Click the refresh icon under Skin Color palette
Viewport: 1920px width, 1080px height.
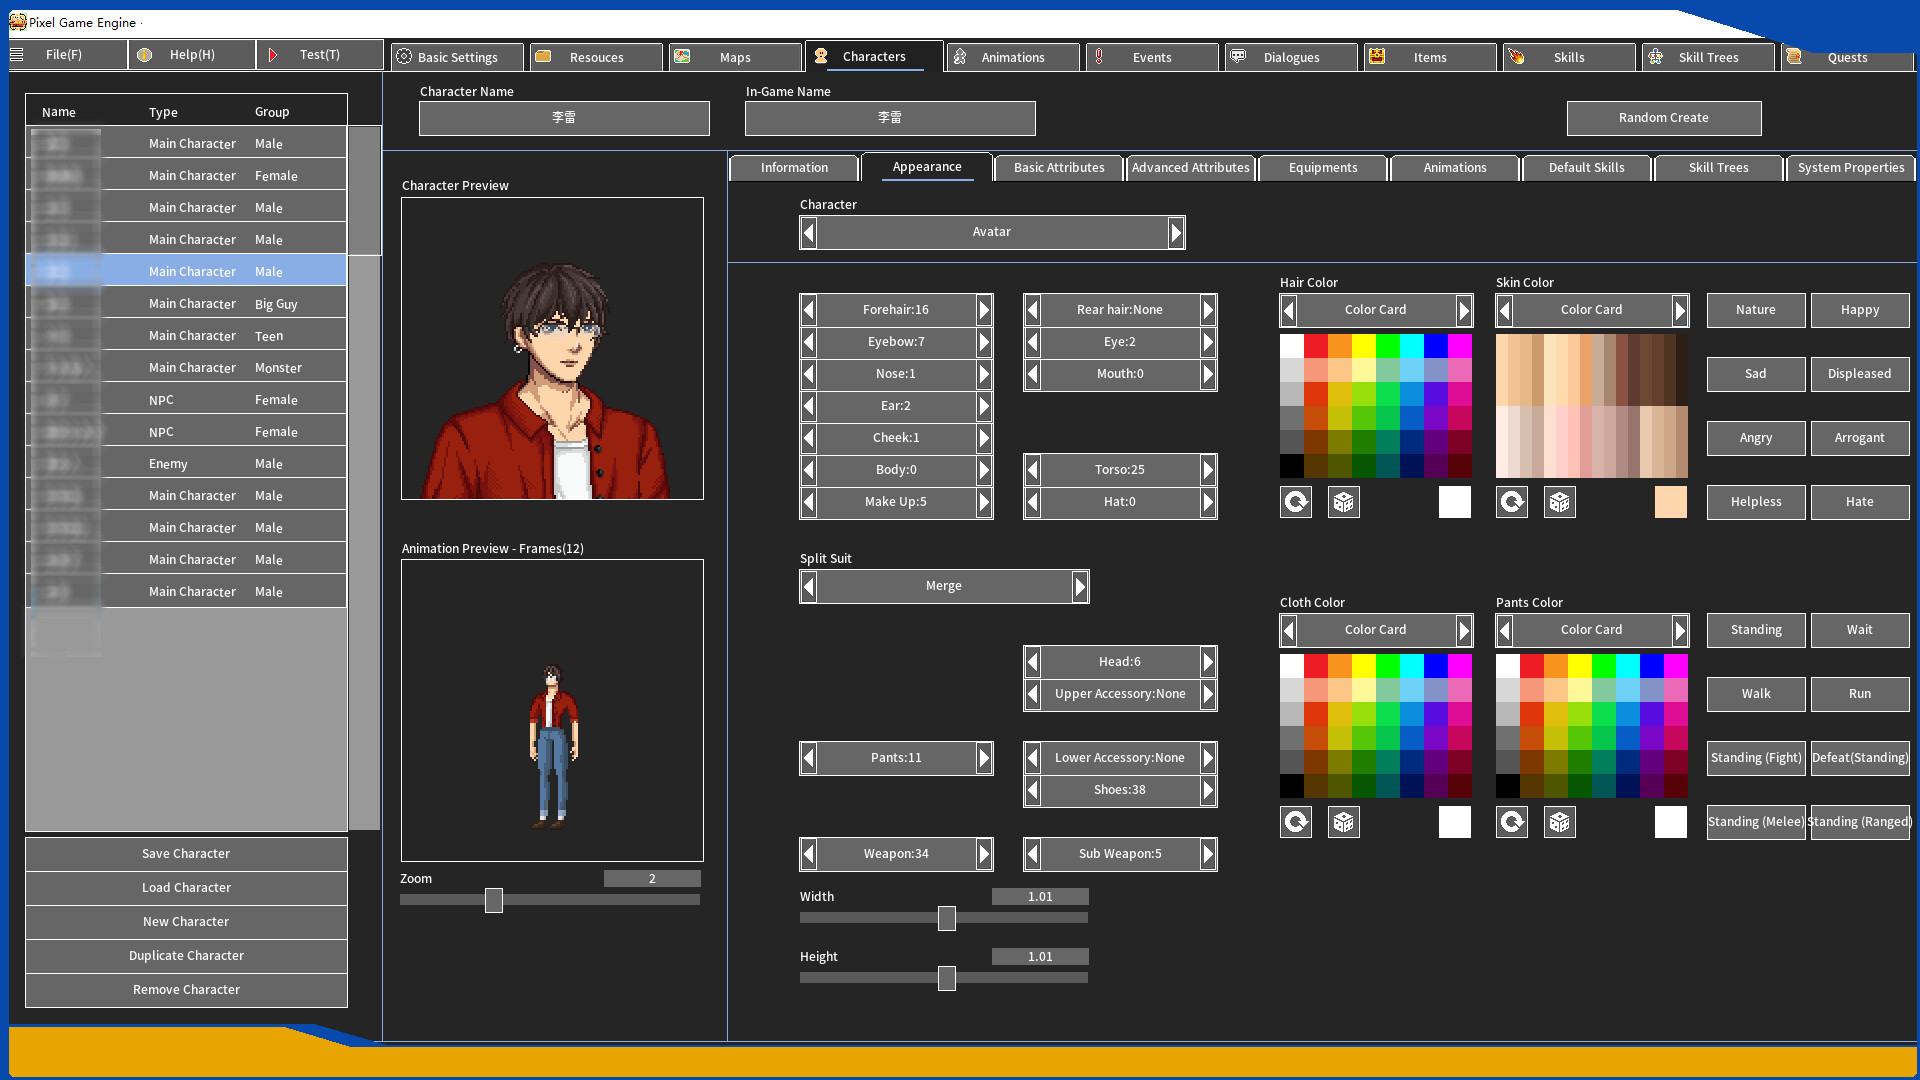click(x=1511, y=502)
